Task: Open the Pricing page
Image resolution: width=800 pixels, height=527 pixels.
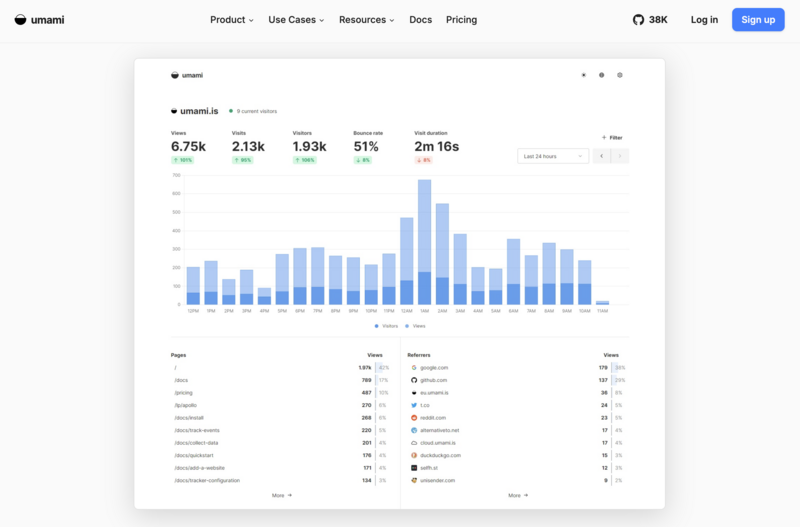Action: tap(461, 20)
